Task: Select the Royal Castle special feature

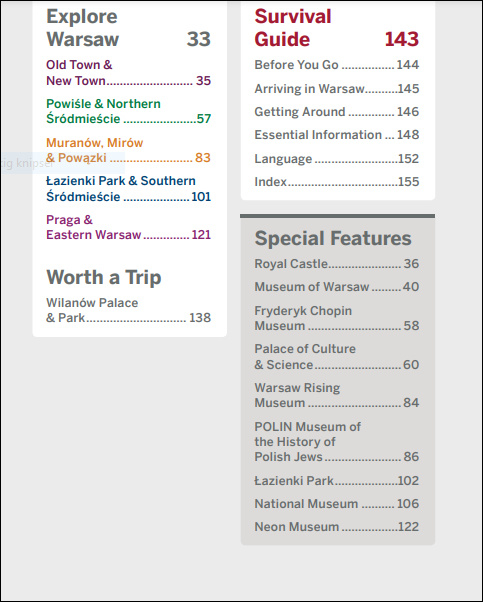Action: pos(336,264)
